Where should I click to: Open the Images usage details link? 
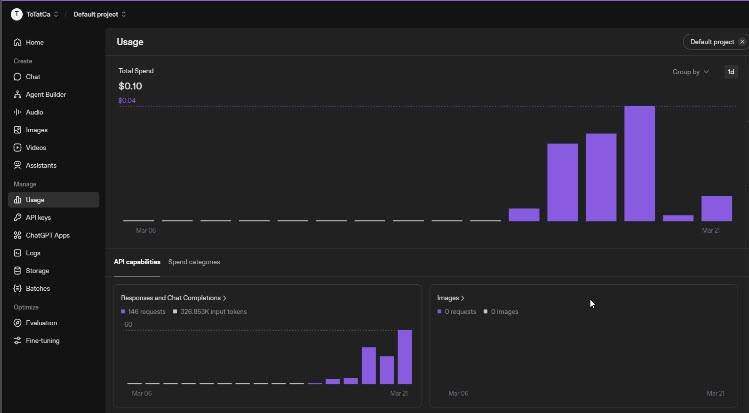pyautogui.click(x=451, y=298)
